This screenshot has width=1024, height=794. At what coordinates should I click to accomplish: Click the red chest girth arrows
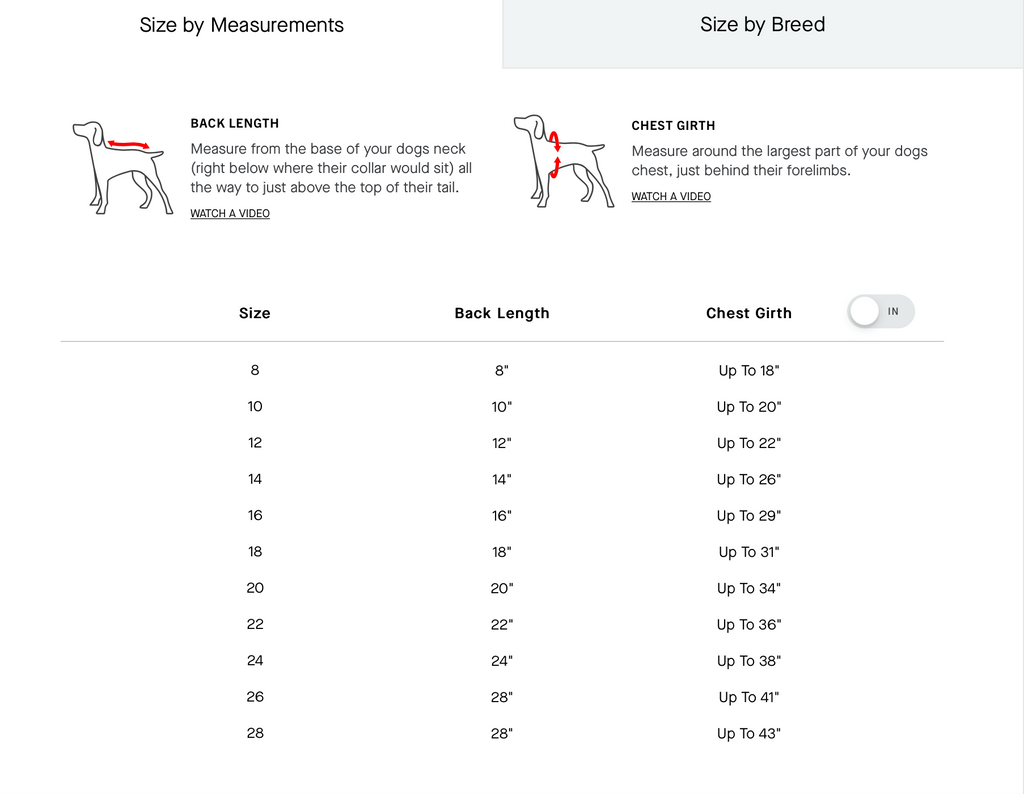(x=555, y=154)
